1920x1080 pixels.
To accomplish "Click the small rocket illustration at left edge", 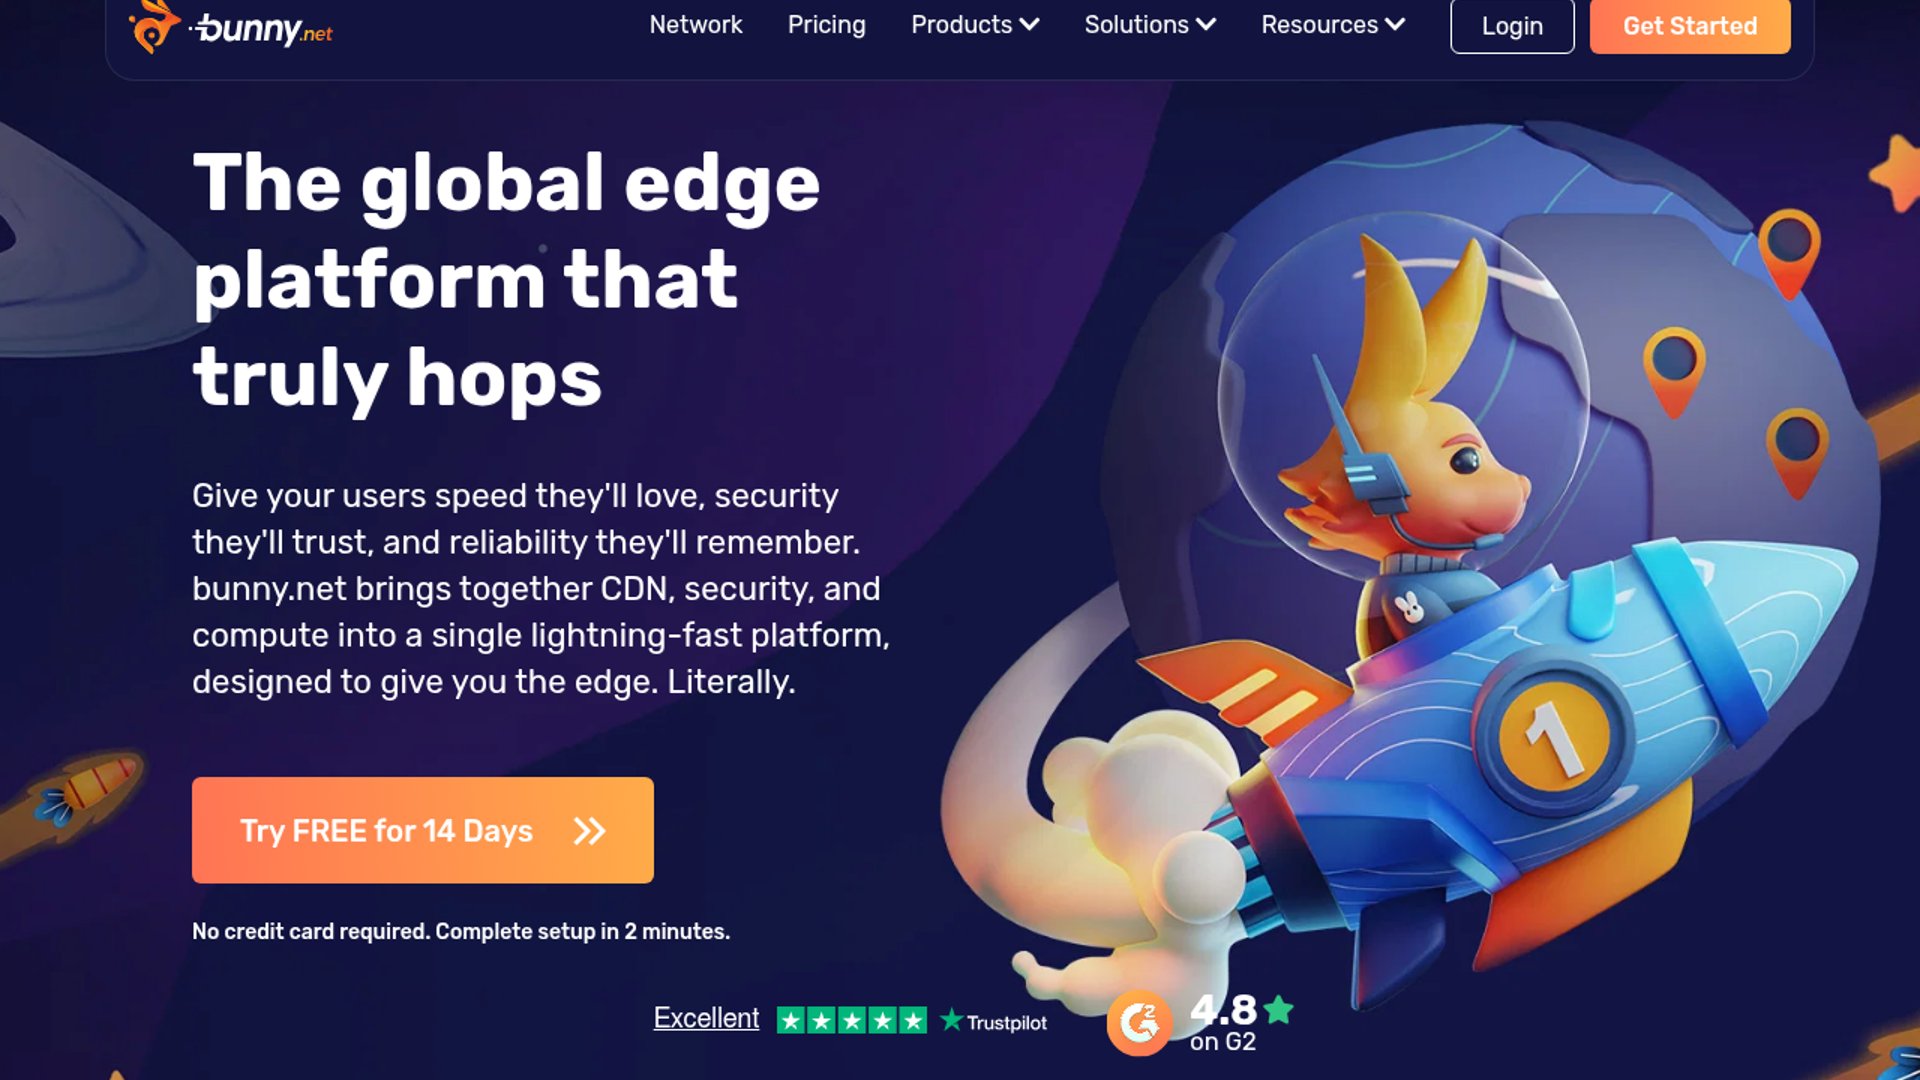I will 85,790.
